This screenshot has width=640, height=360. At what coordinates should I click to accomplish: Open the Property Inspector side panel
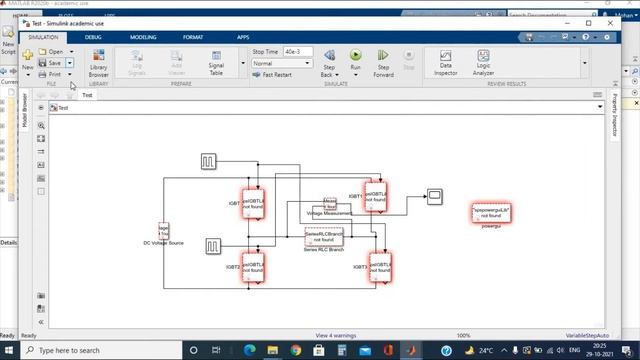click(x=615, y=115)
